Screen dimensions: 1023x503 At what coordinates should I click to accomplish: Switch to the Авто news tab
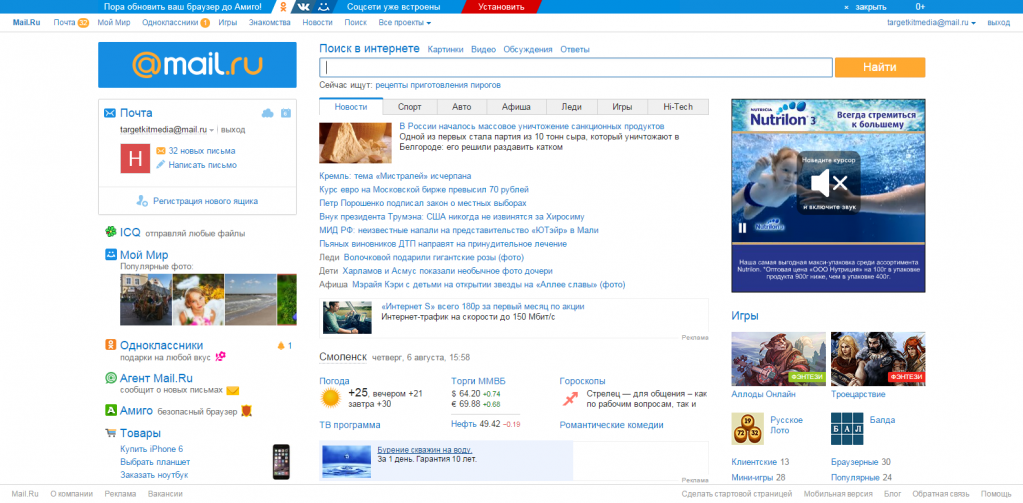[x=461, y=107]
